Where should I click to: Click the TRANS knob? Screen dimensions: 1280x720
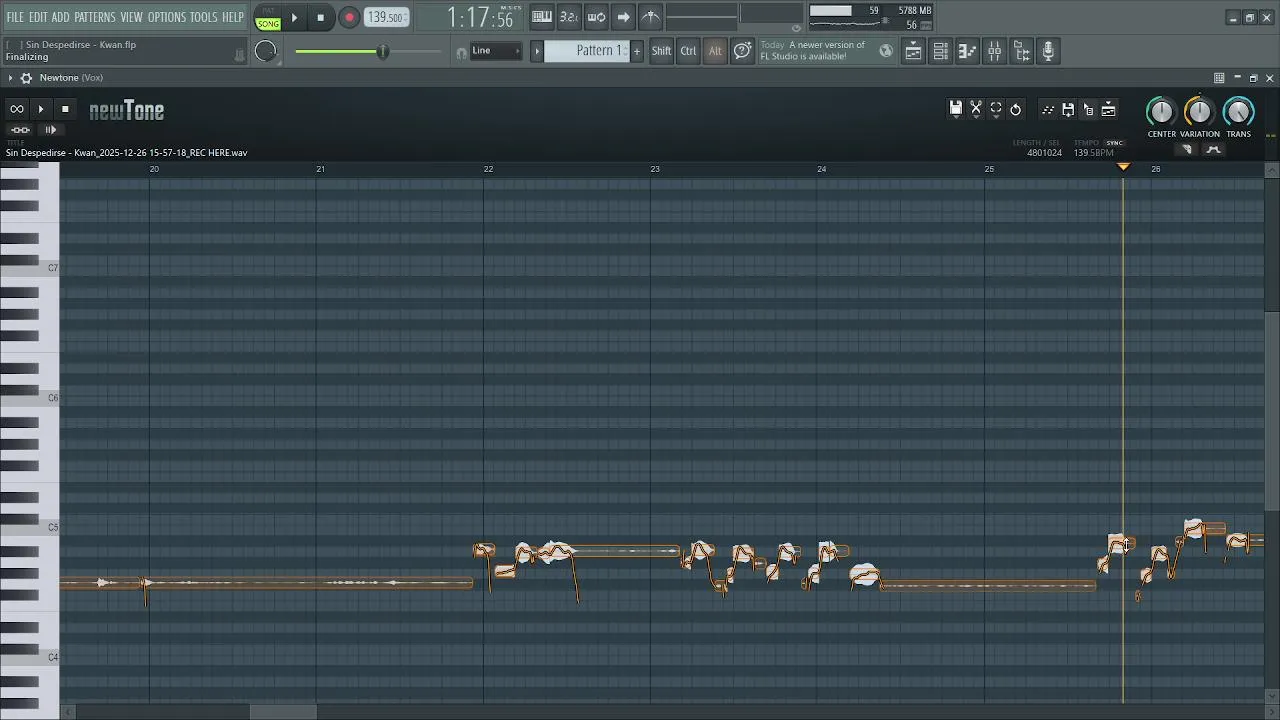(x=1238, y=111)
